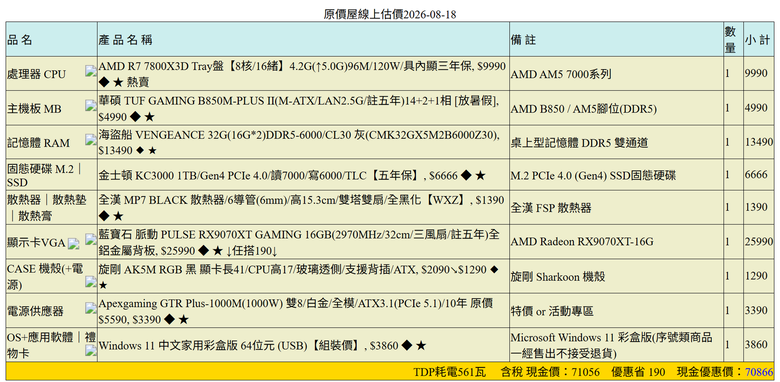Click the image icon in RAM row

tap(91, 139)
